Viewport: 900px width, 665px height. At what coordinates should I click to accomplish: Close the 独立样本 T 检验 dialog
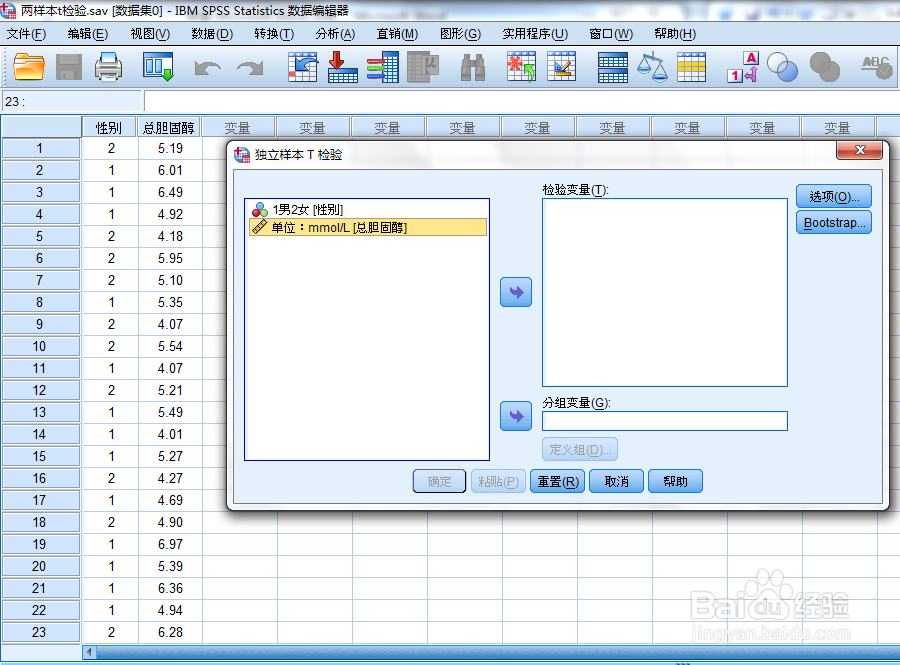(x=860, y=150)
